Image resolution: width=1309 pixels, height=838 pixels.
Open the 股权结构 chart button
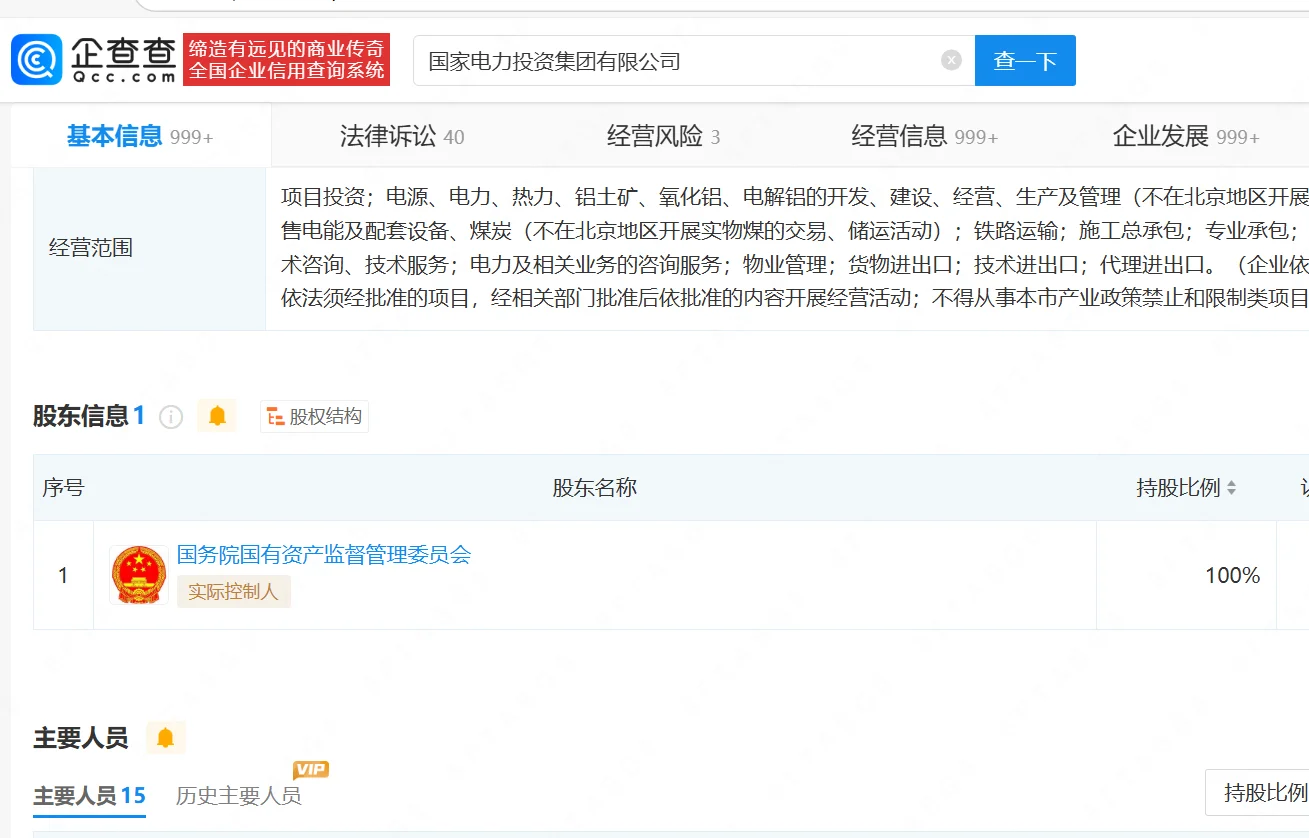click(314, 416)
